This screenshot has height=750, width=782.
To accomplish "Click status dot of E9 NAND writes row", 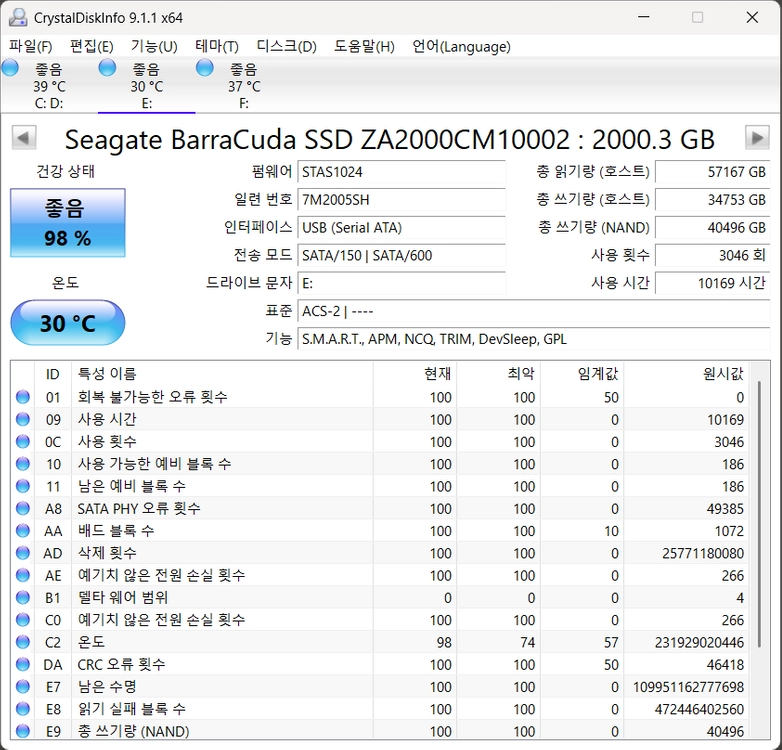I will [x=23, y=731].
